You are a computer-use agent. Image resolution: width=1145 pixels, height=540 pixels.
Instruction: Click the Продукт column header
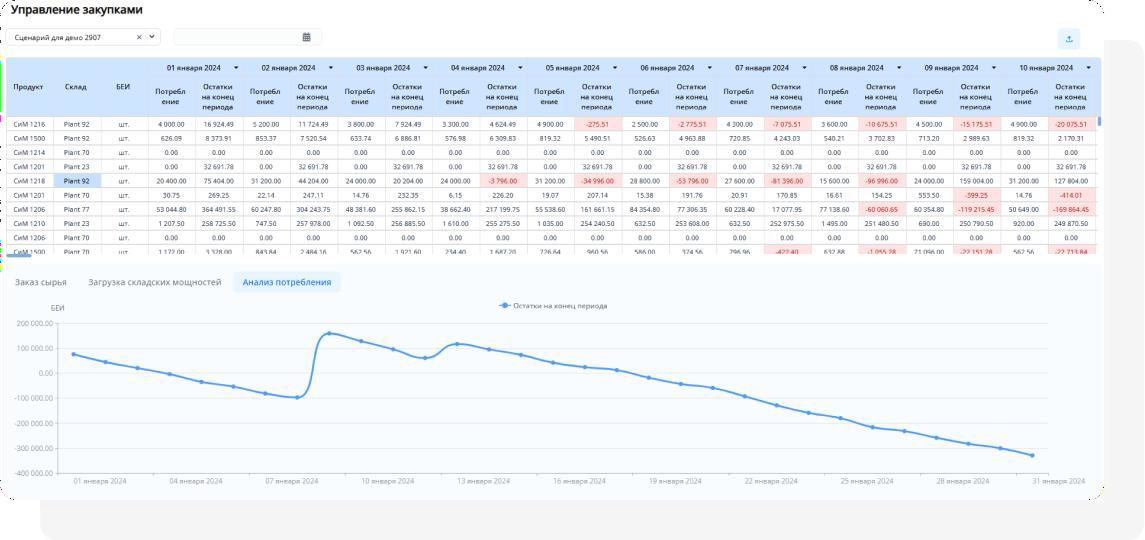pos(28,87)
